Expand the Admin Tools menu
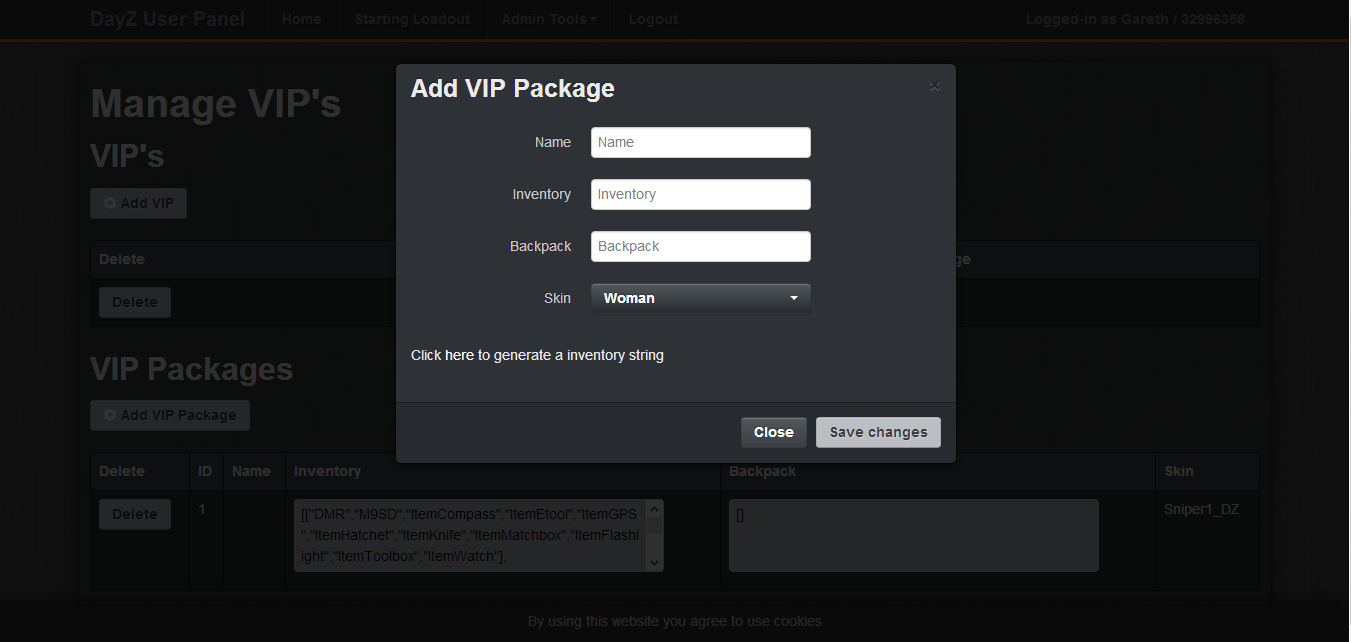The width and height of the screenshot is (1351, 642). pos(549,19)
